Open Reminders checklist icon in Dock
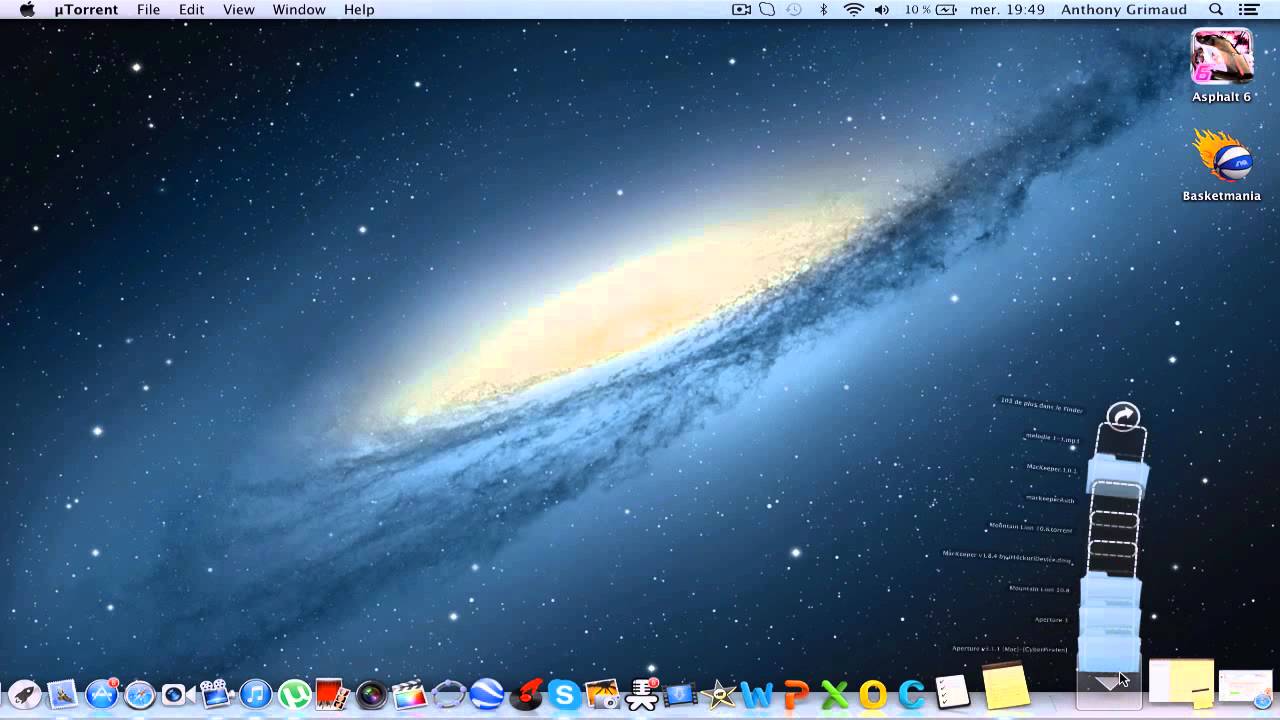1280x720 pixels. [x=951, y=691]
